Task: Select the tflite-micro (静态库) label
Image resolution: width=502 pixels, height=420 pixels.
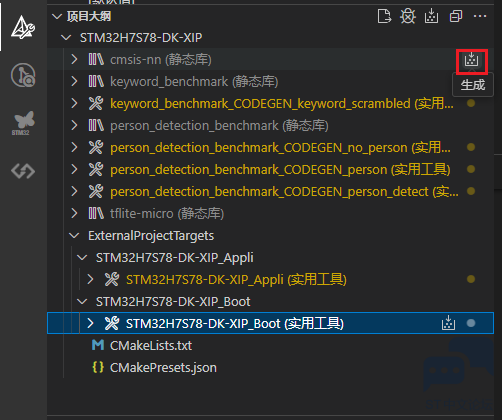Action: (x=167, y=213)
